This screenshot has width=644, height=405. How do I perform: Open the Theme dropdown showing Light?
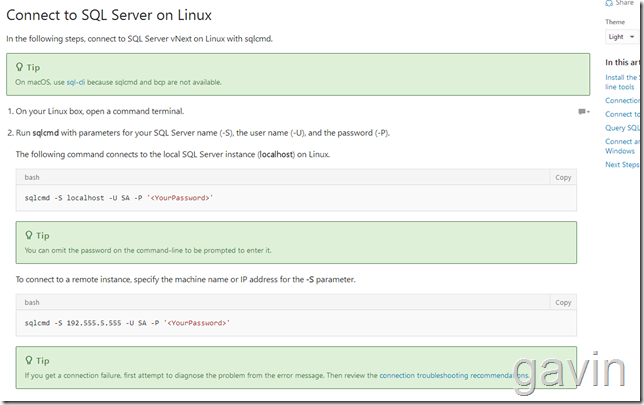(621, 37)
